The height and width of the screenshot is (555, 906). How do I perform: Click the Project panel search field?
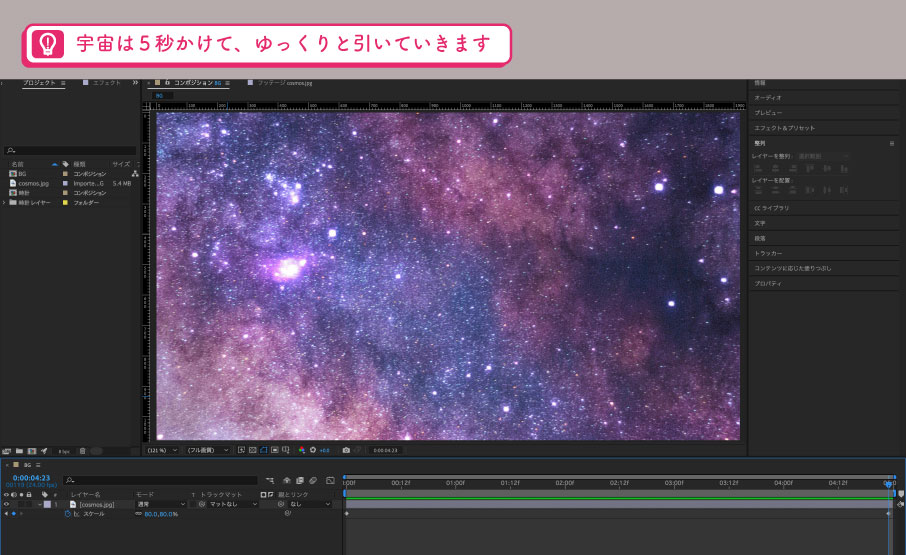pos(70,150)
